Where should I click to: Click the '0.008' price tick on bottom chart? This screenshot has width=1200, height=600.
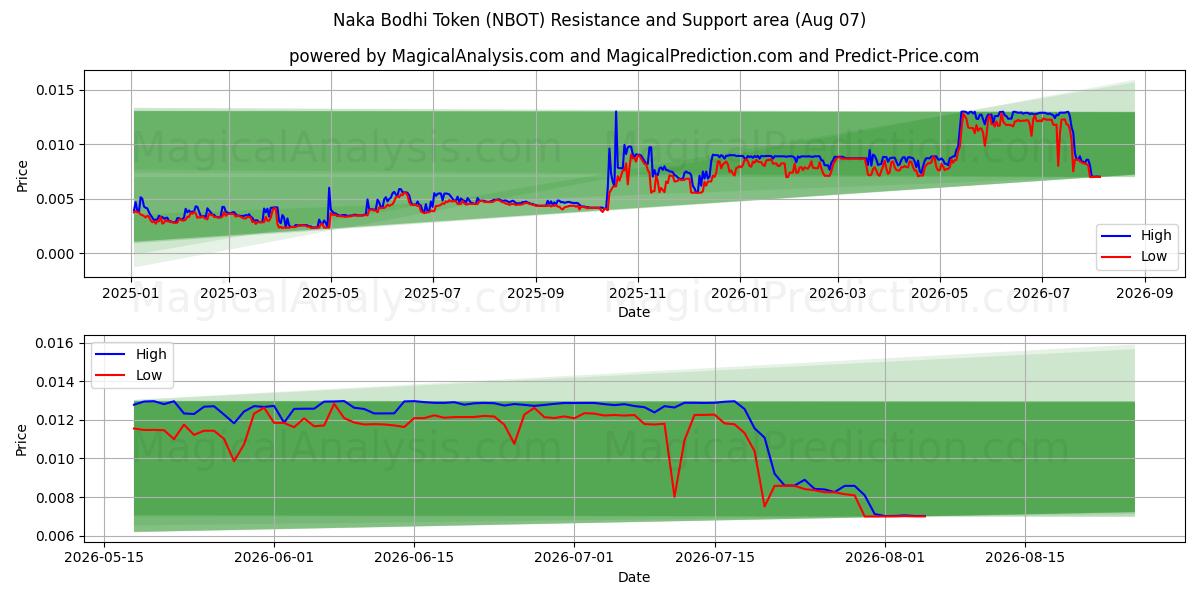(x=57, y=498)
